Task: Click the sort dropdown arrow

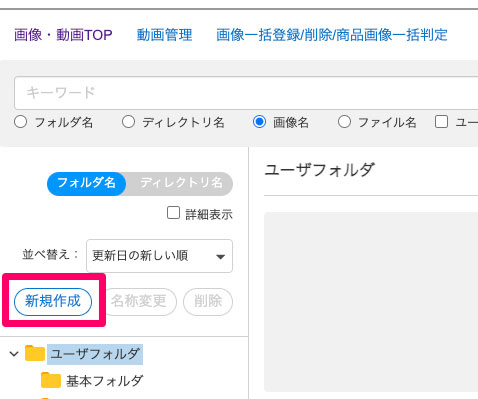Action: point(220,257)
